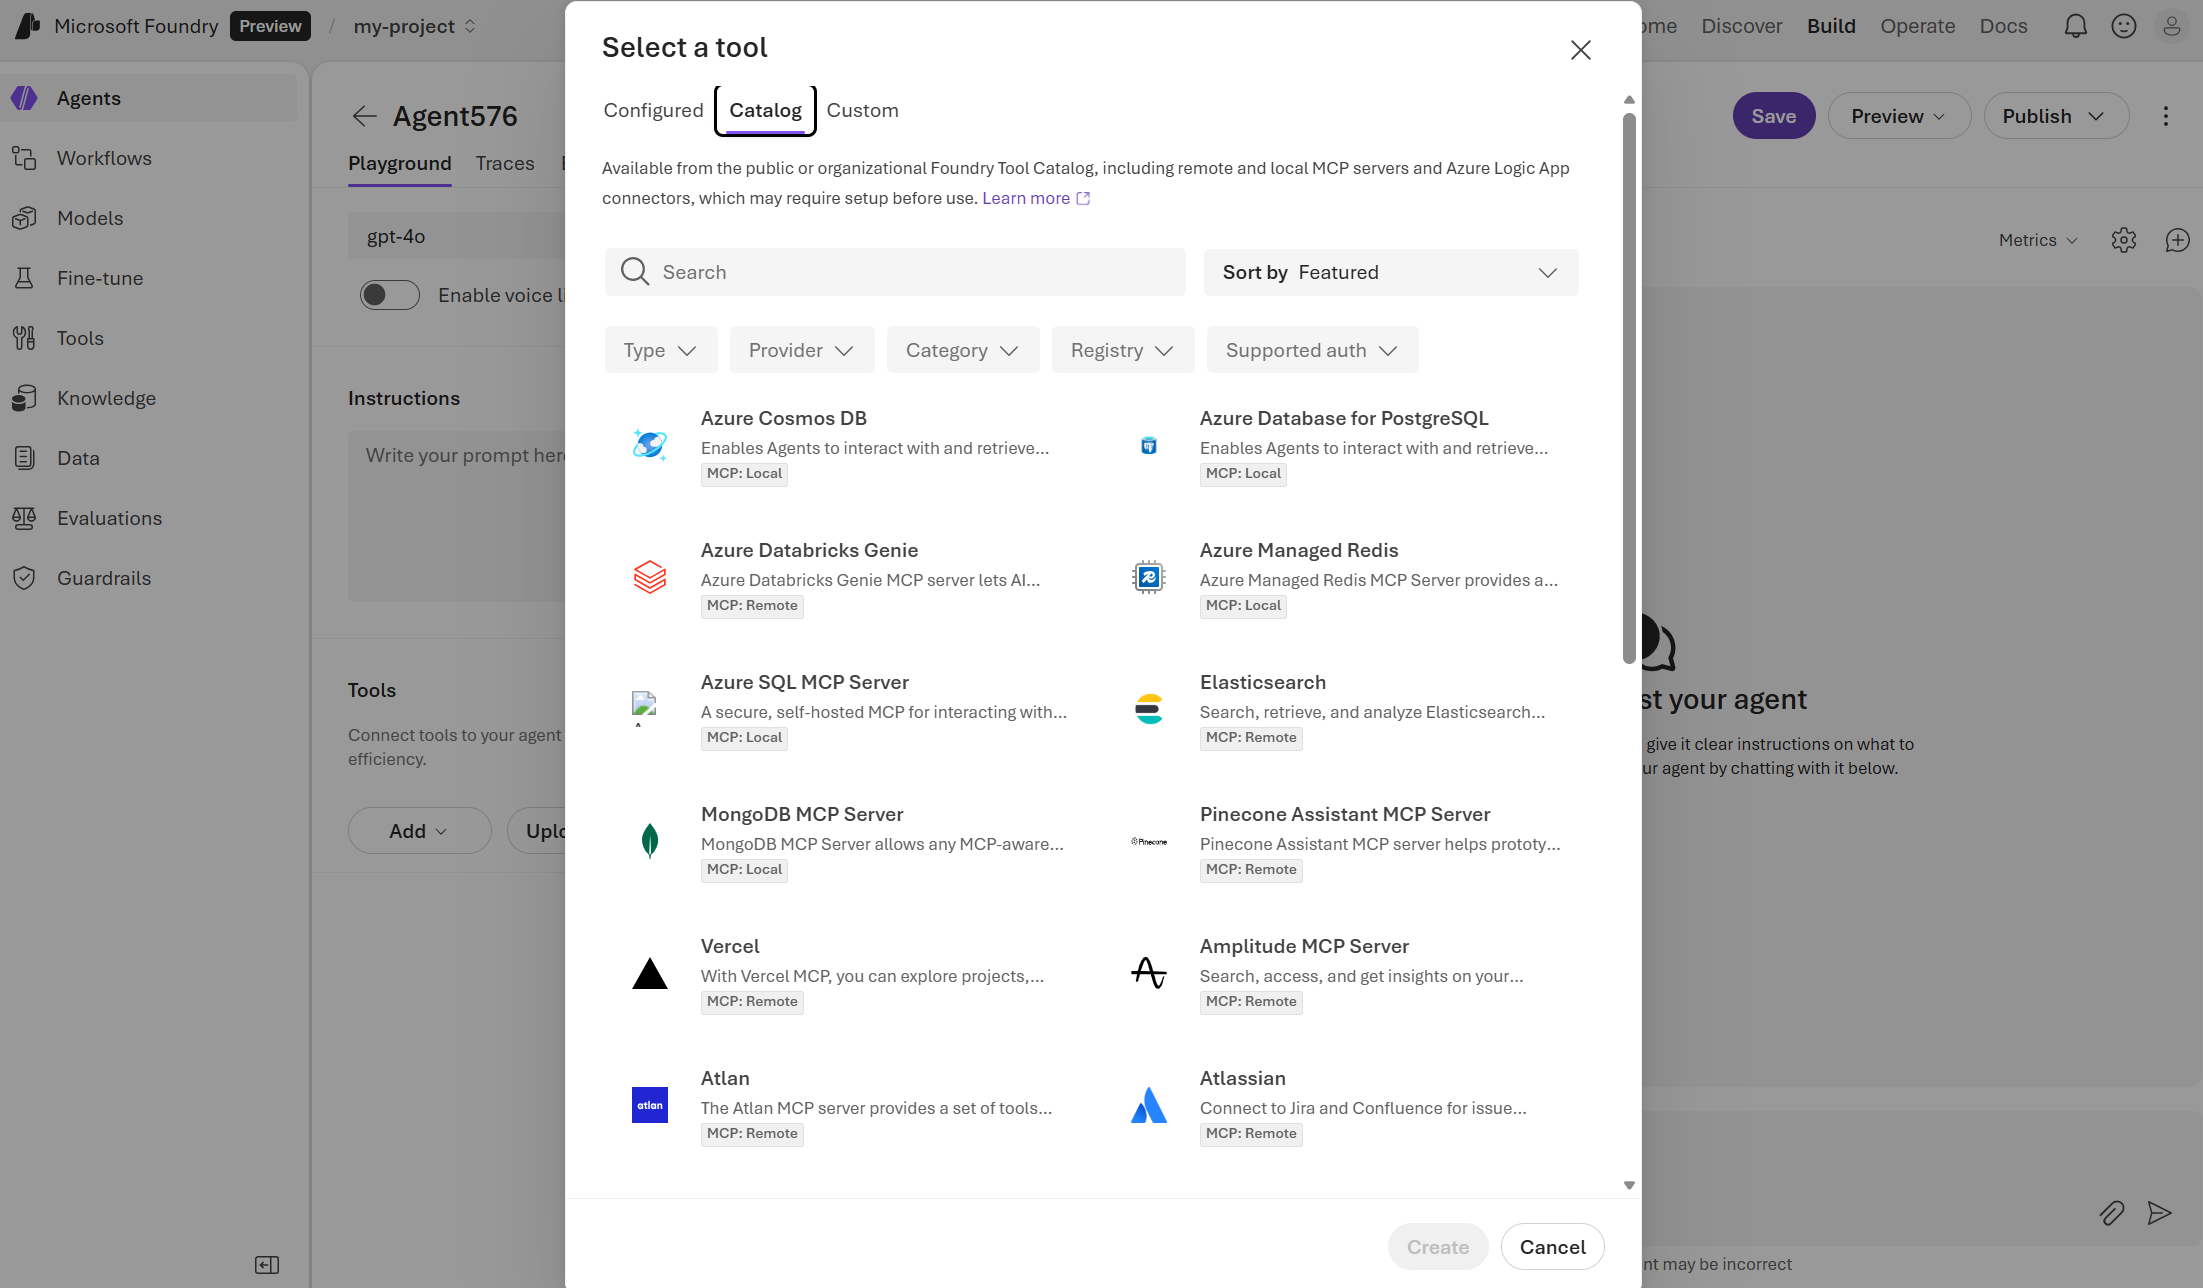2203x1288 pixels.
Task: Open the notifications bell
Action: coord(2074,26)
